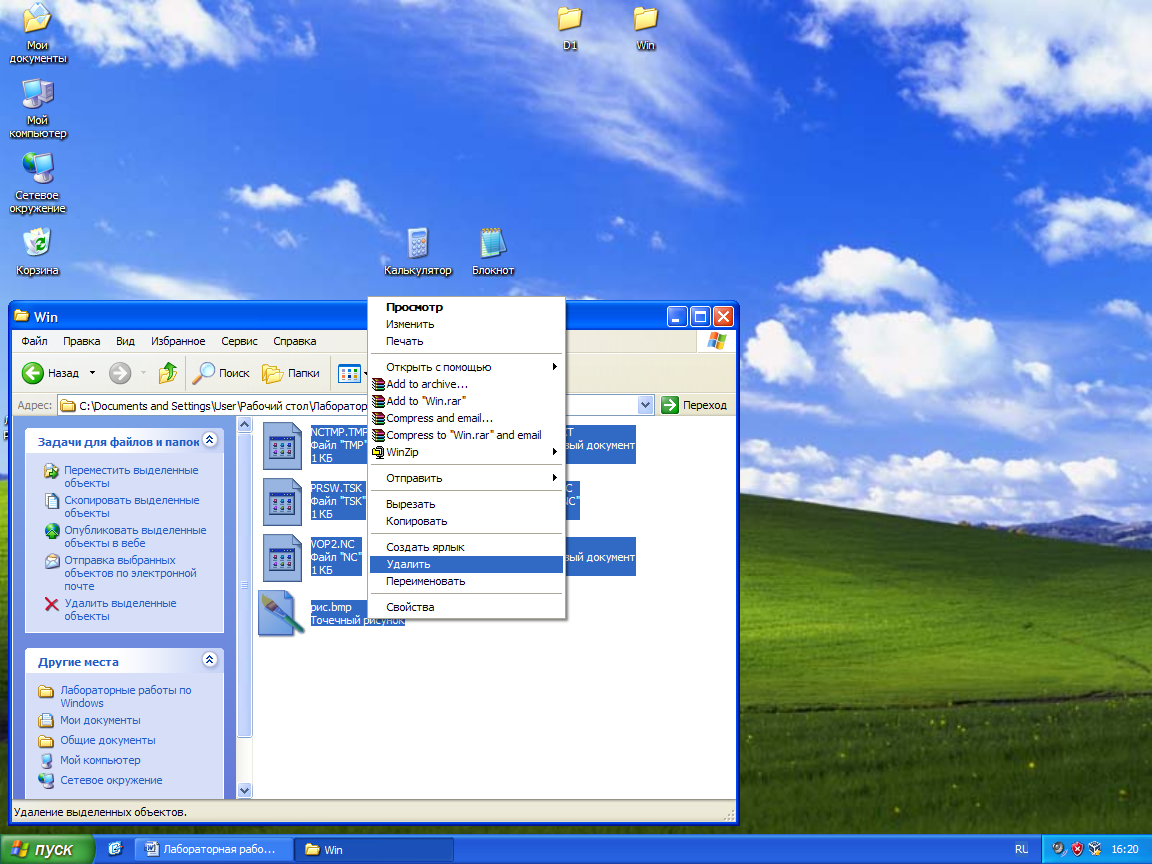Image resolution: width=1152 pixels, height=864 pixels.
Task: Click the Forward arrow toolbar button
Action: click(x=120, y=373)
